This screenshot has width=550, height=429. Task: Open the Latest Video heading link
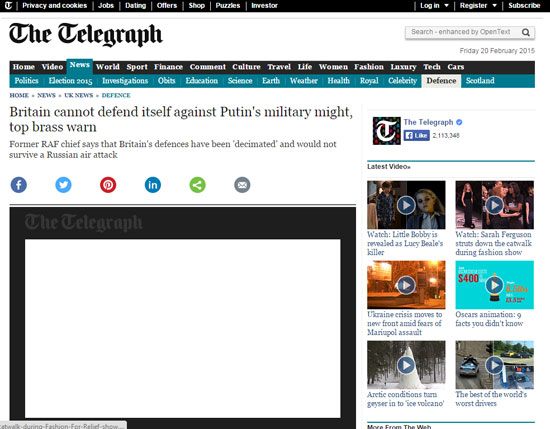(x=389, y=167)
